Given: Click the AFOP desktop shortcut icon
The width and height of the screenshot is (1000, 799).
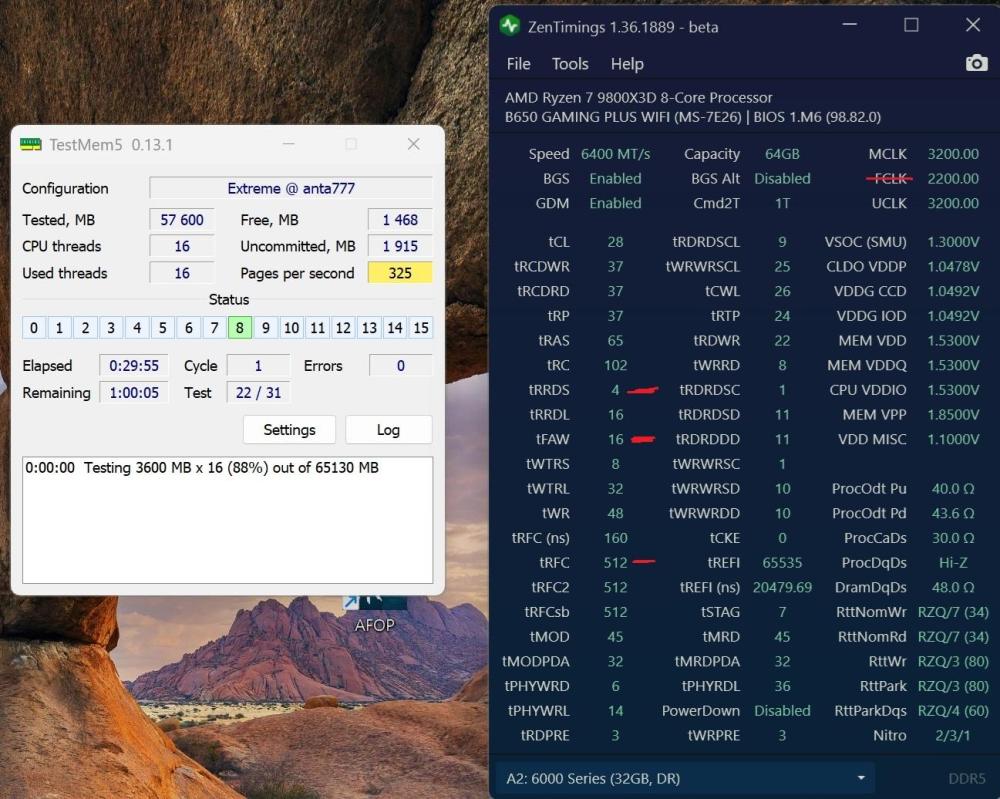Looking at the screenshot, I should (375, 605).
